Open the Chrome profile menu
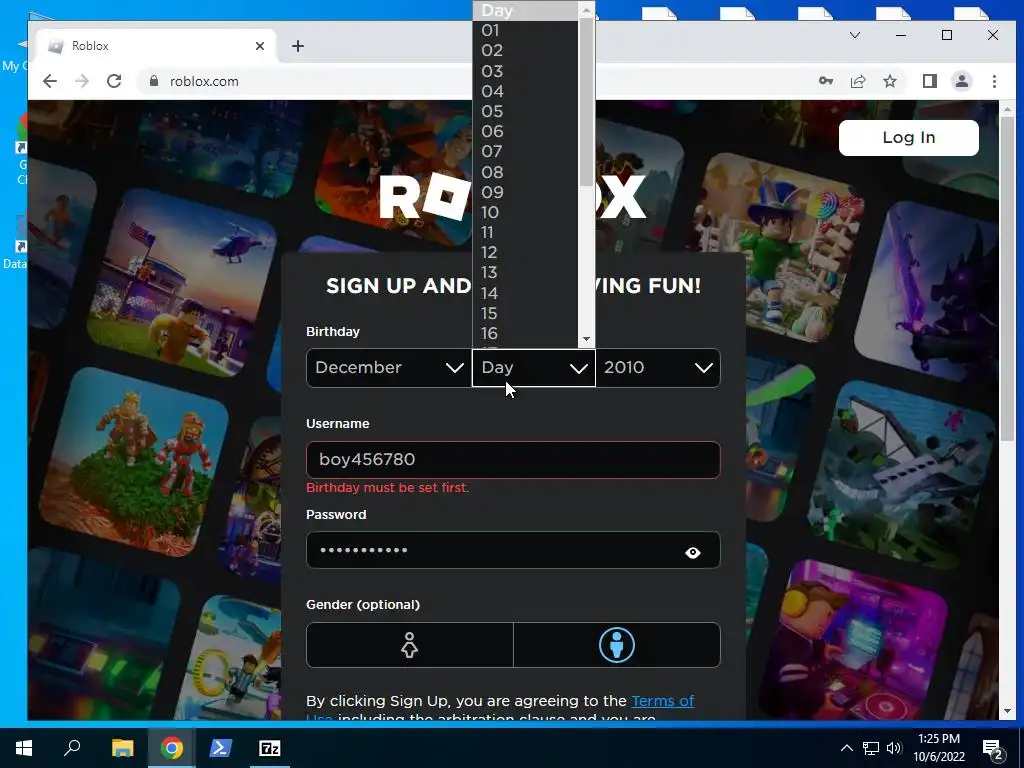 point(961,81)
